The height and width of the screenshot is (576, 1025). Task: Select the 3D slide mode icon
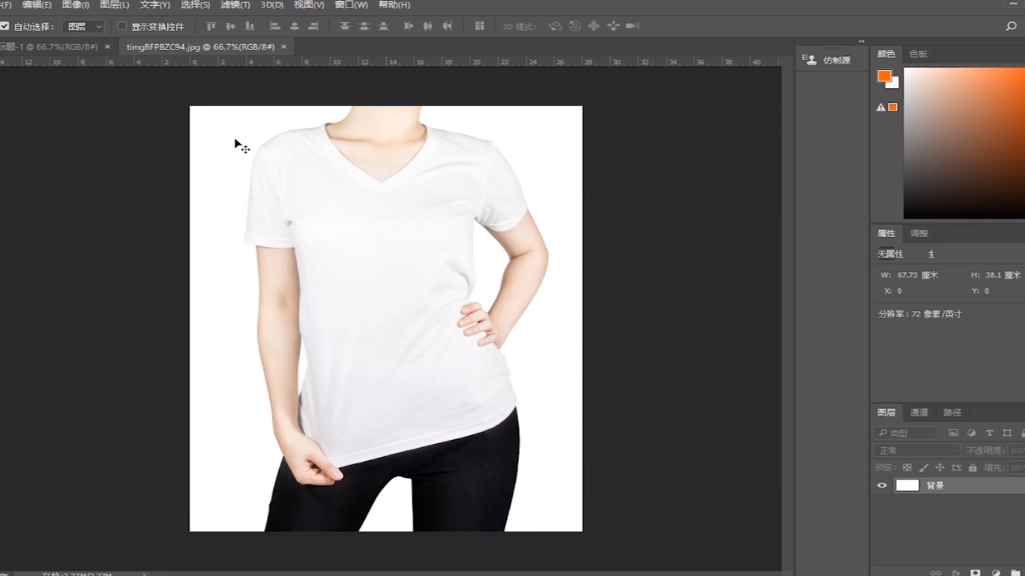coord(613,26)
